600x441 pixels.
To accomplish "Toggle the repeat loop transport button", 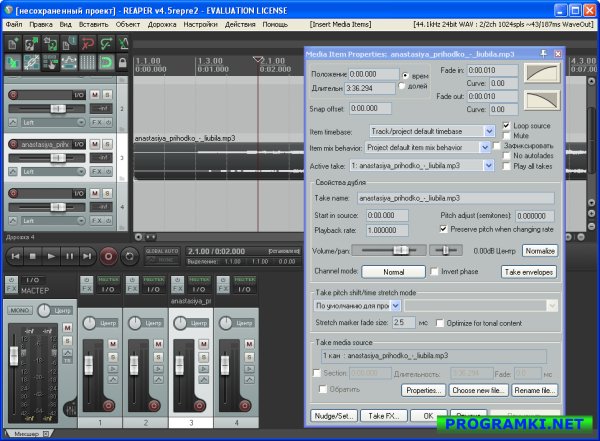I will point(130,256).
